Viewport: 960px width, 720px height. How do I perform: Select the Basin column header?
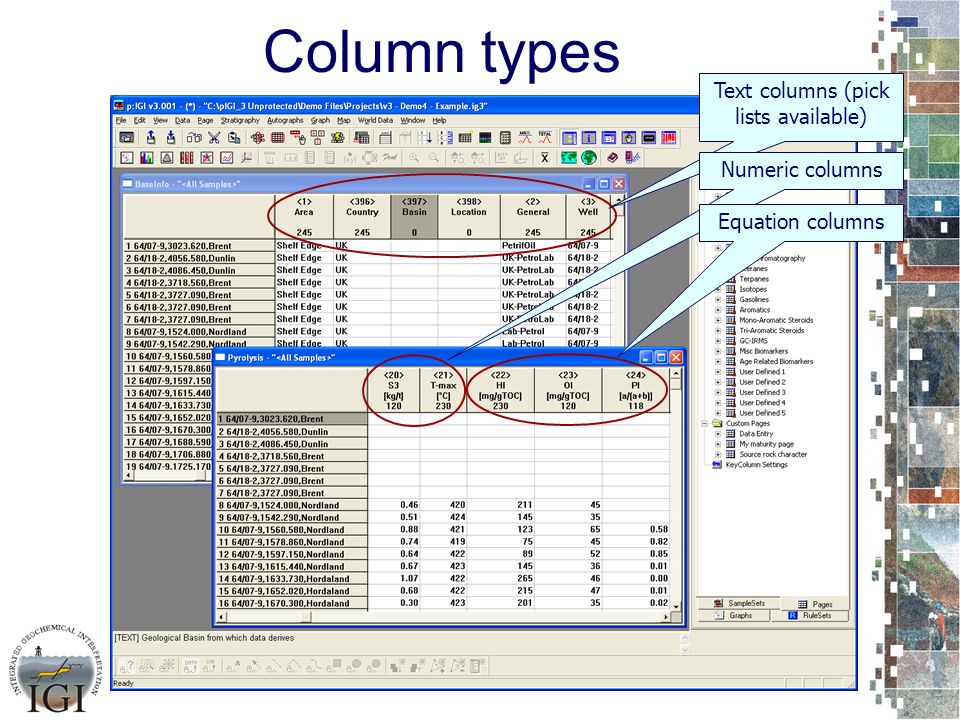tap(414, 217)
